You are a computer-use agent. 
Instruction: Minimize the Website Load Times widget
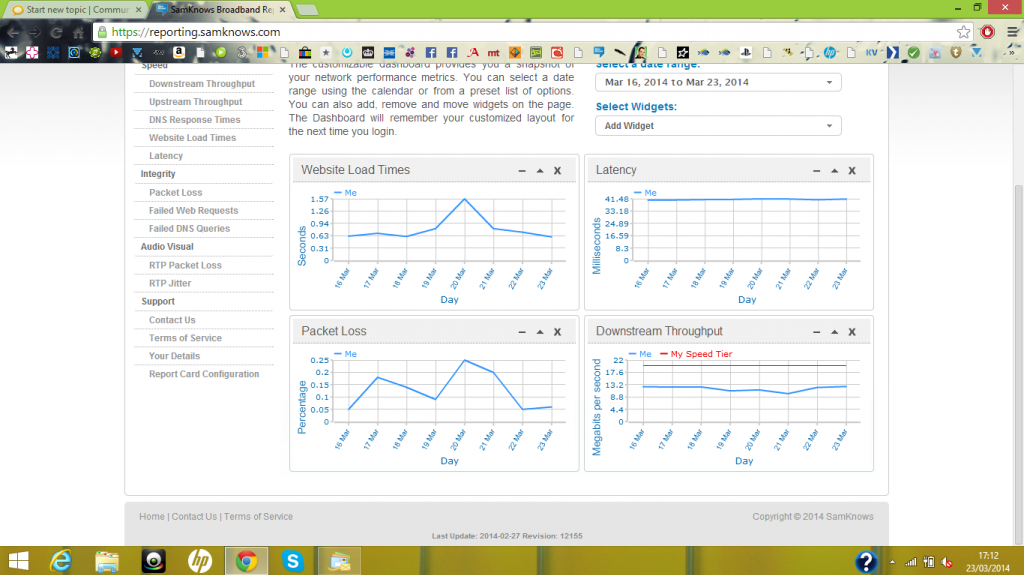pyautogui.click(x=522, y=171)
